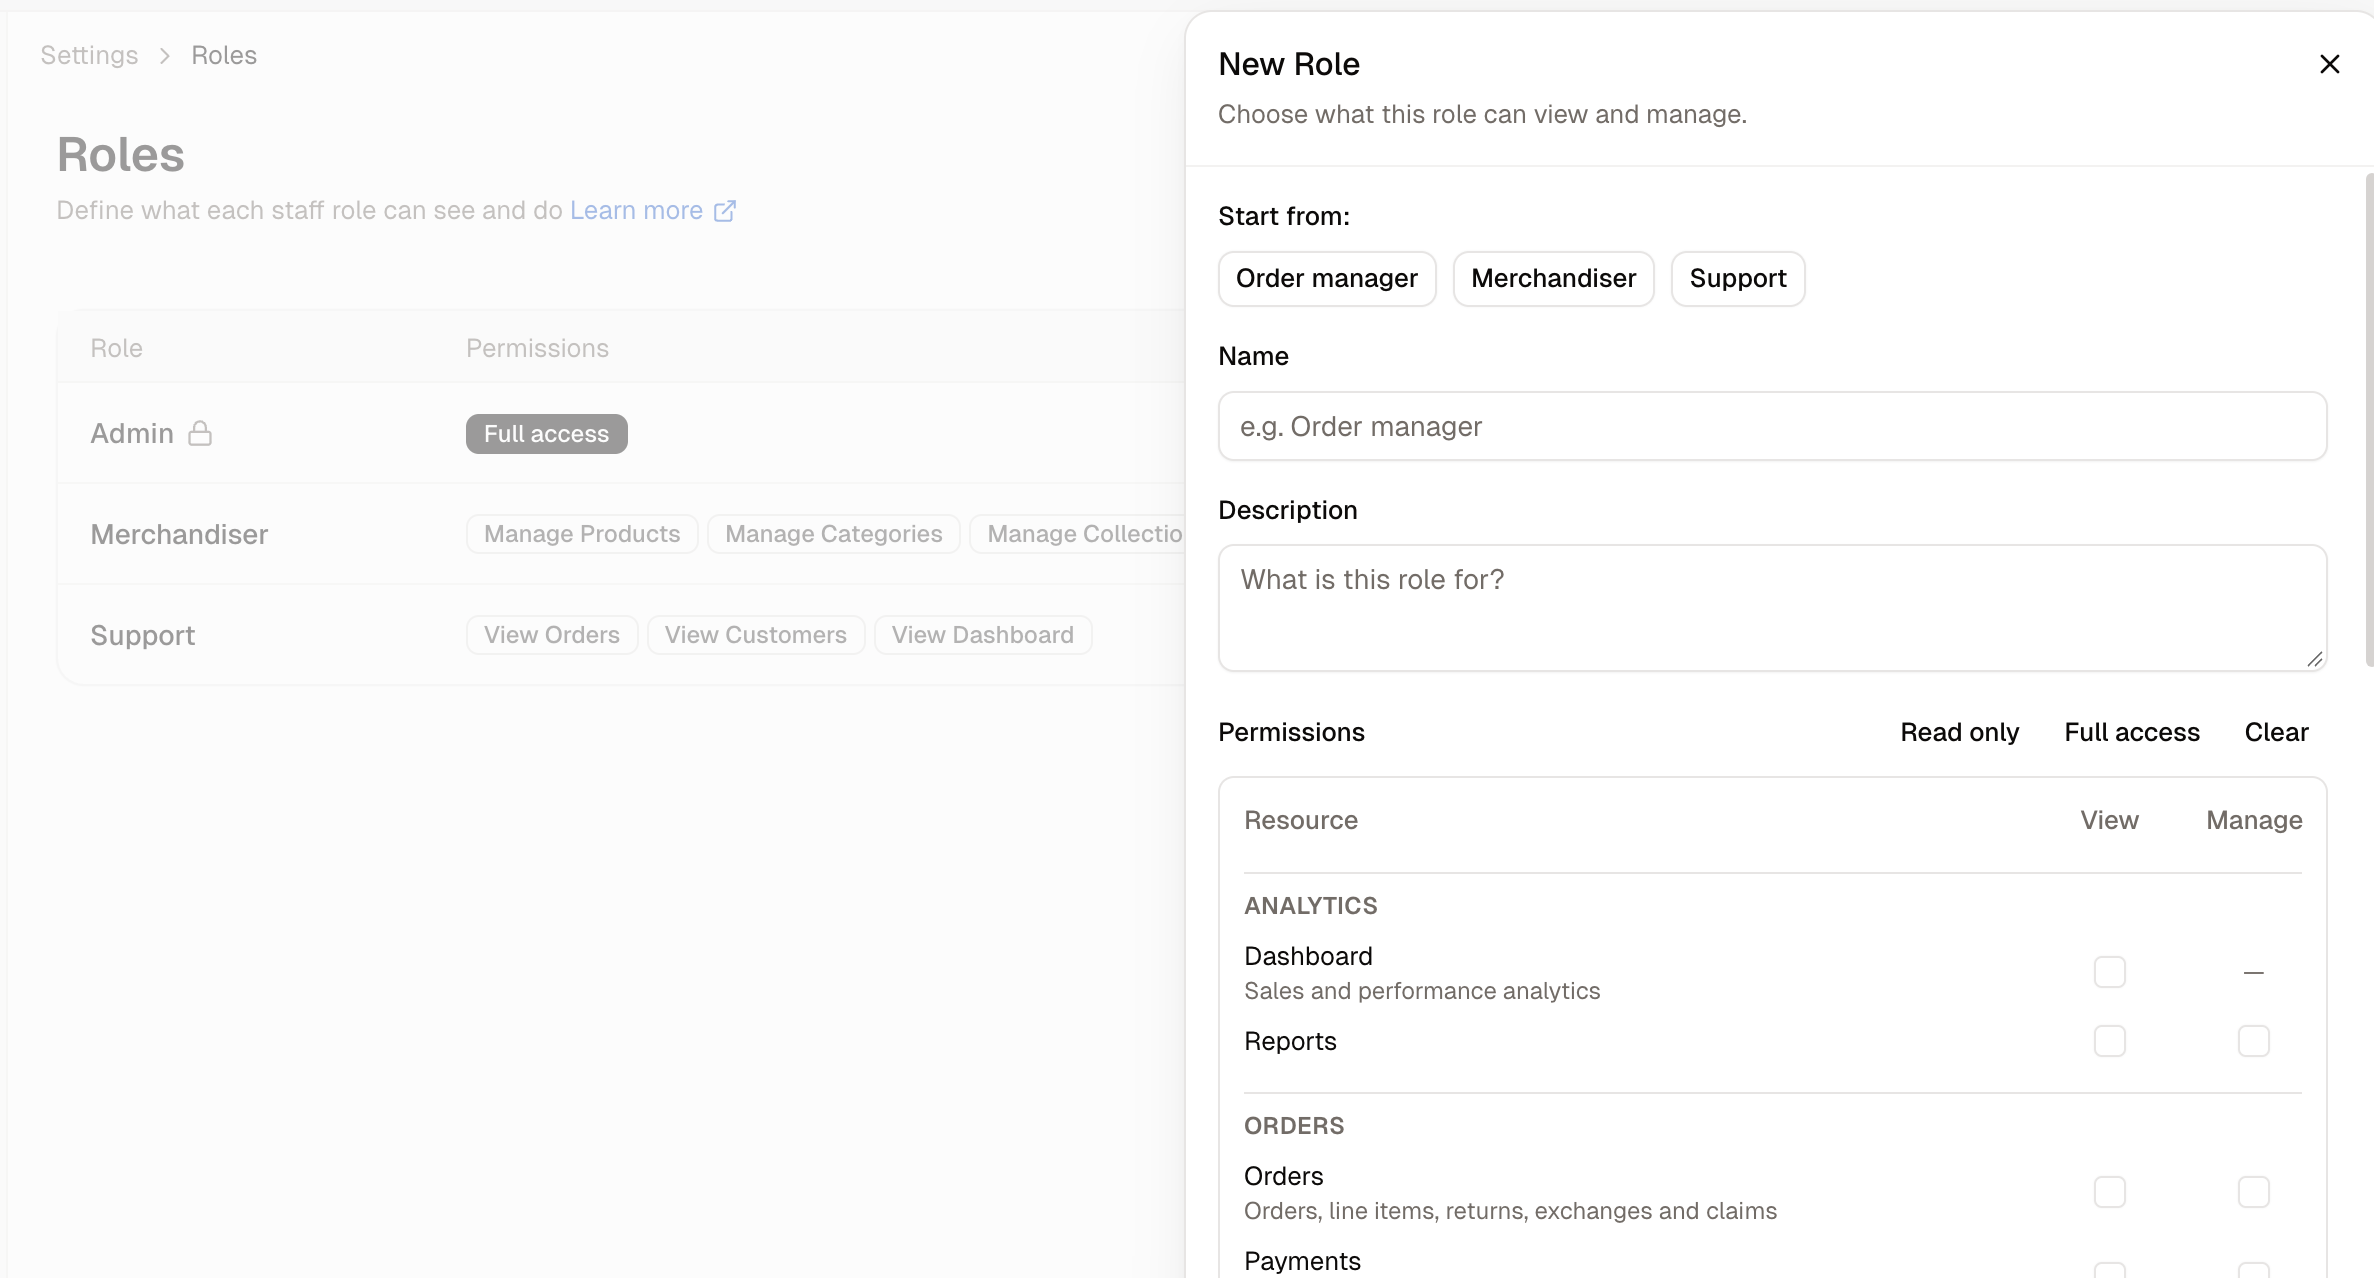Focus the Description text area
The width and height of the screenshot is (2374, 1278).
[1772, 608]
